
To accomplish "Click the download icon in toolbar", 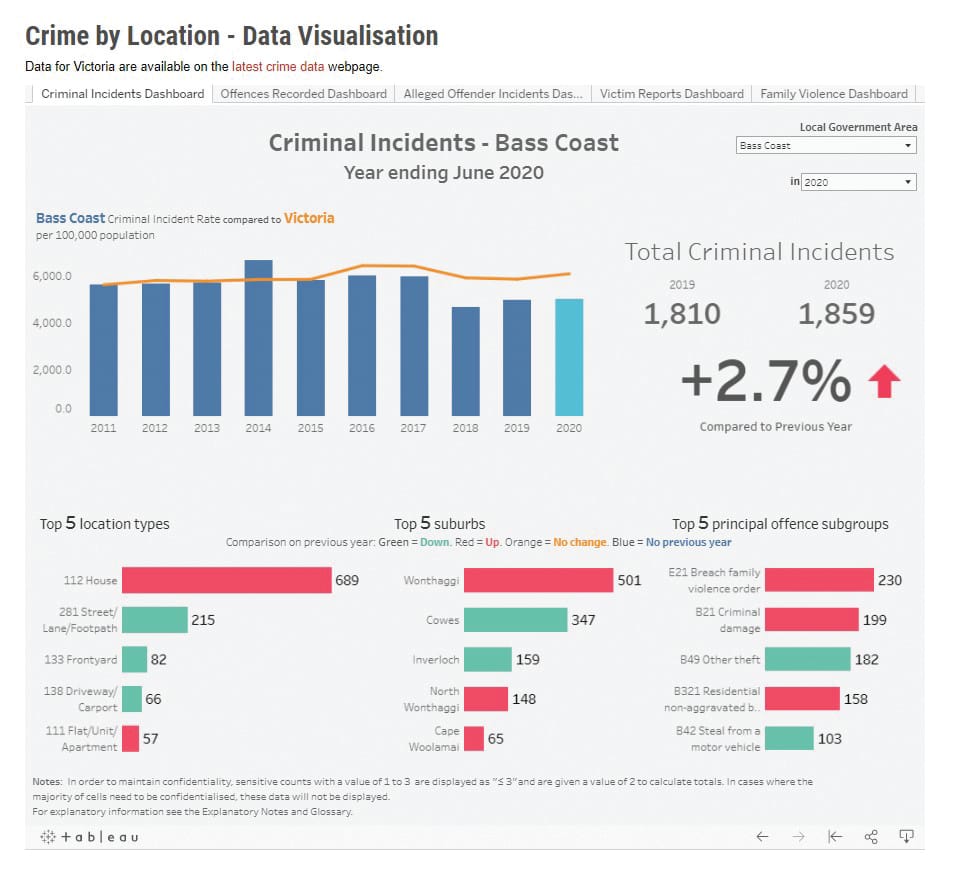I will [x=906, y=836].
